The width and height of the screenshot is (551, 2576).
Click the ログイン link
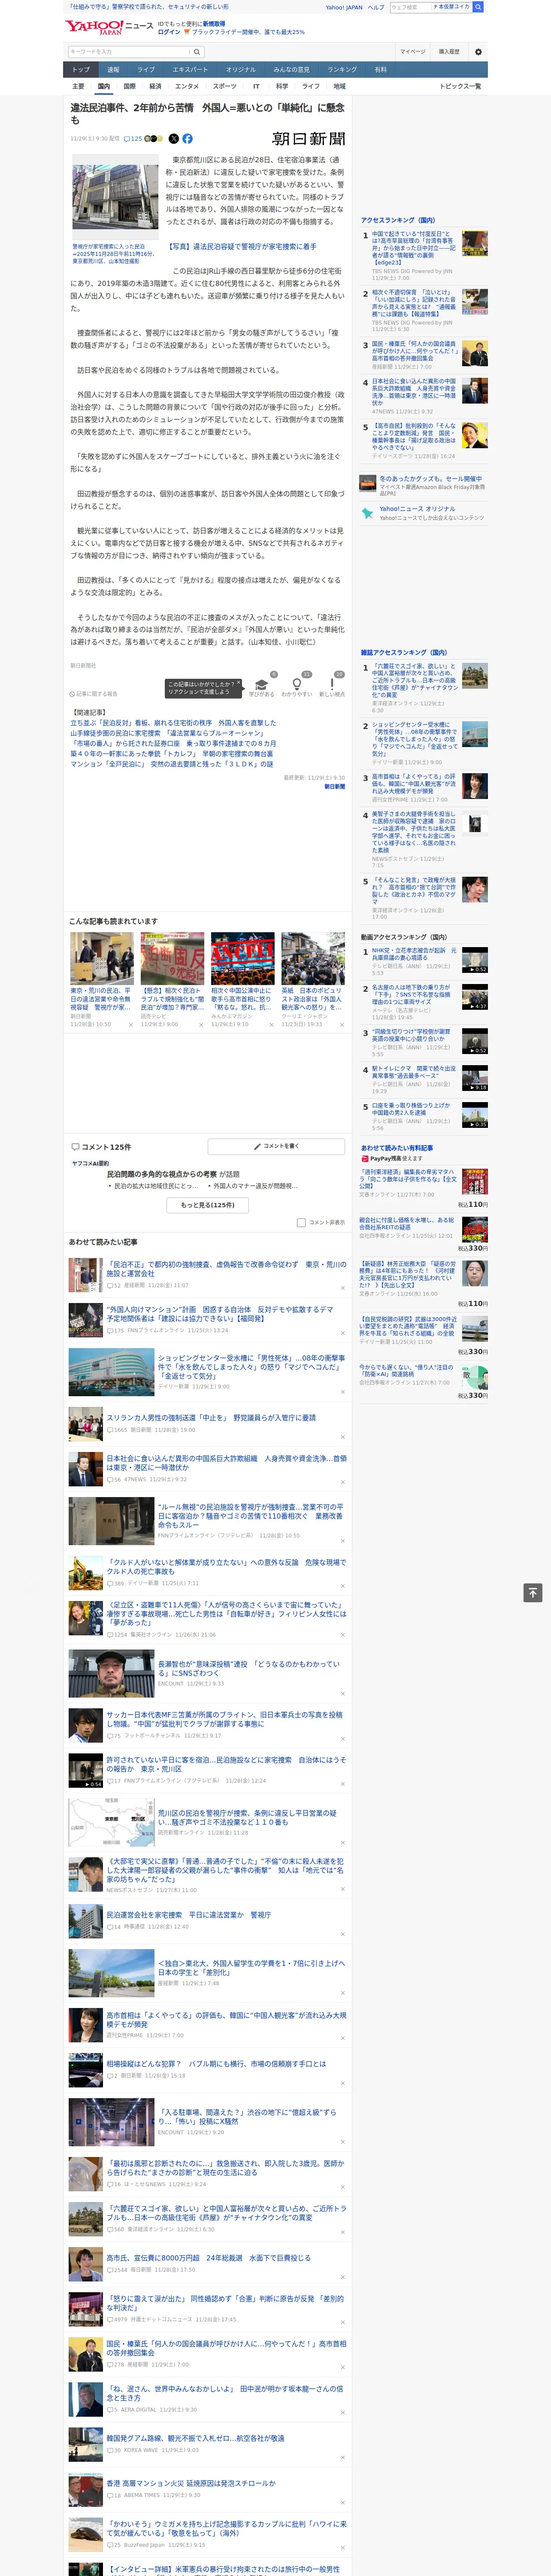click(x=169, y=32)
